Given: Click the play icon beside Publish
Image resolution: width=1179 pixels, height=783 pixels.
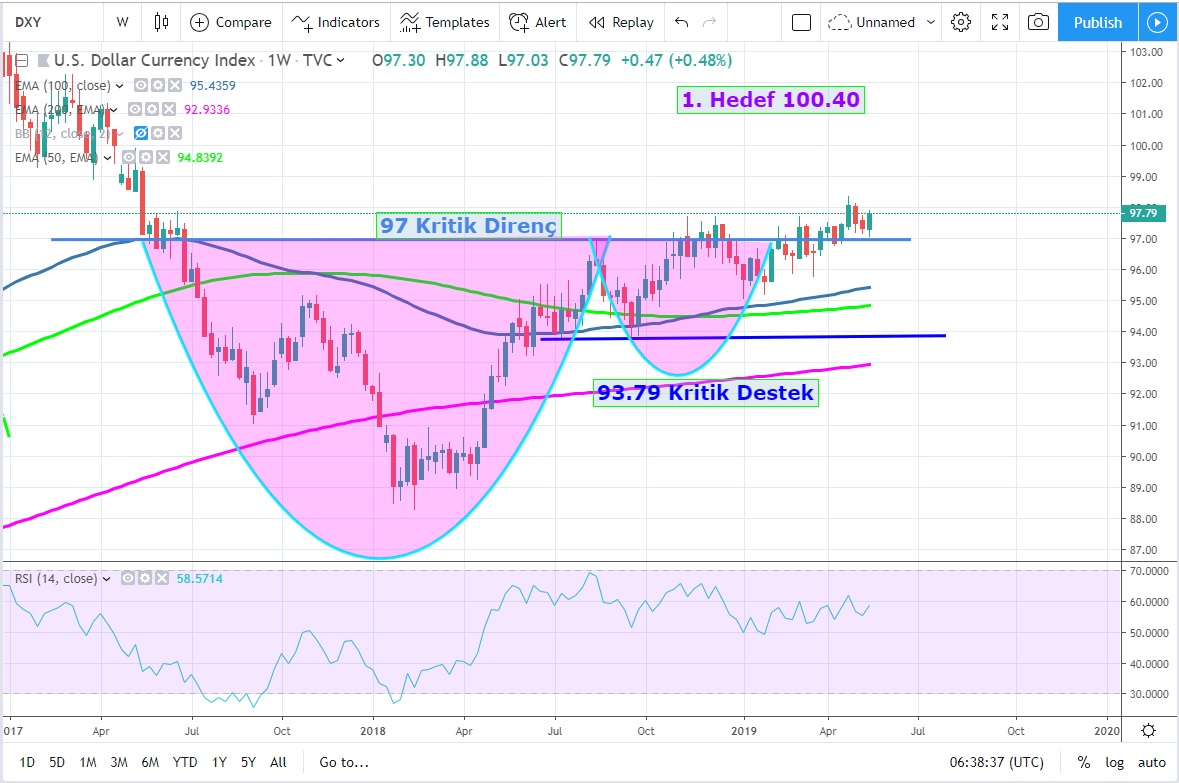Looking at the screenshot, I should tap(1158, 23).
